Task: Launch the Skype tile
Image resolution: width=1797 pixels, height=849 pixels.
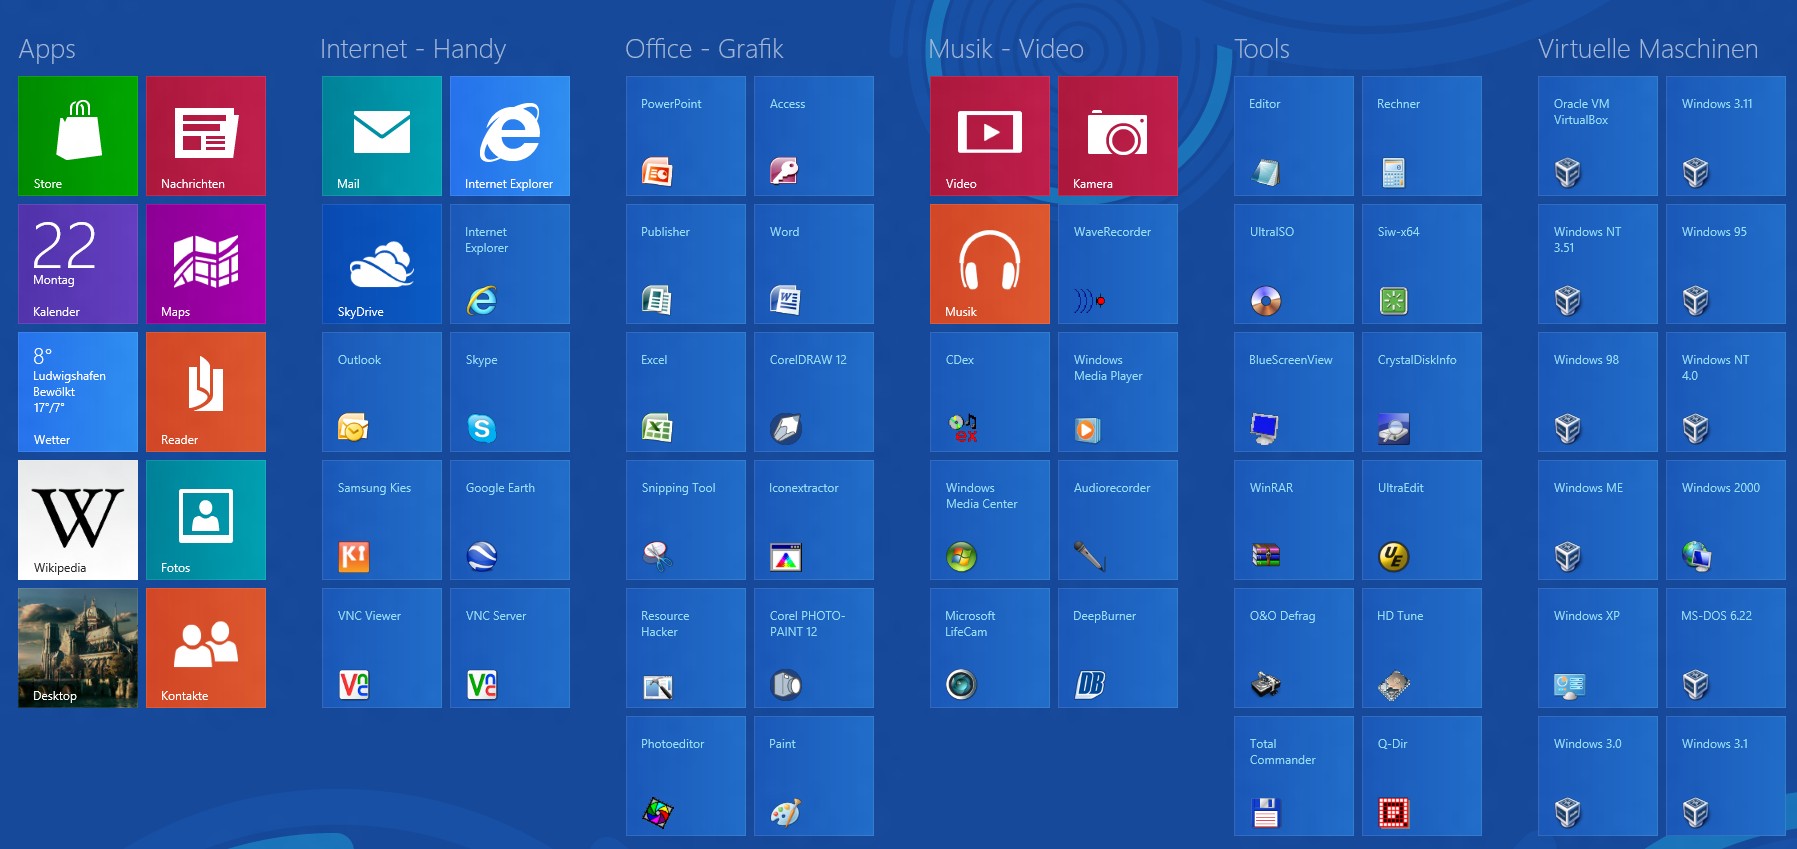Action: 510,392
